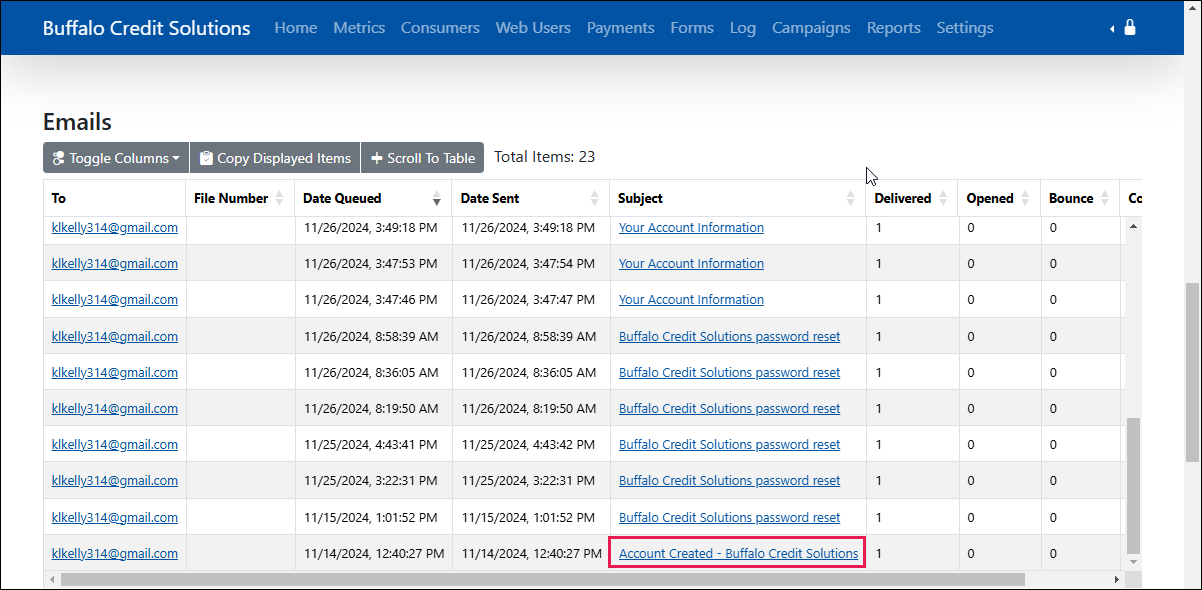The width and height of the screenshot is (1202, 590).
Task: Open Your Account Information email queued 3:47:46 PM
Action: [691, 299]
